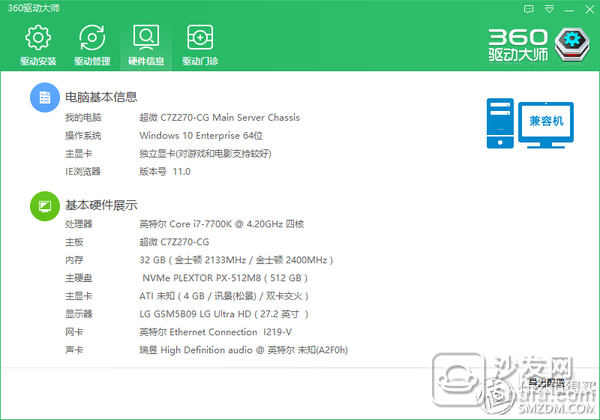This screenshot has height=420, width=600.
Task: Click the 基本硬件展示 heading
Action: coord(101,205)
